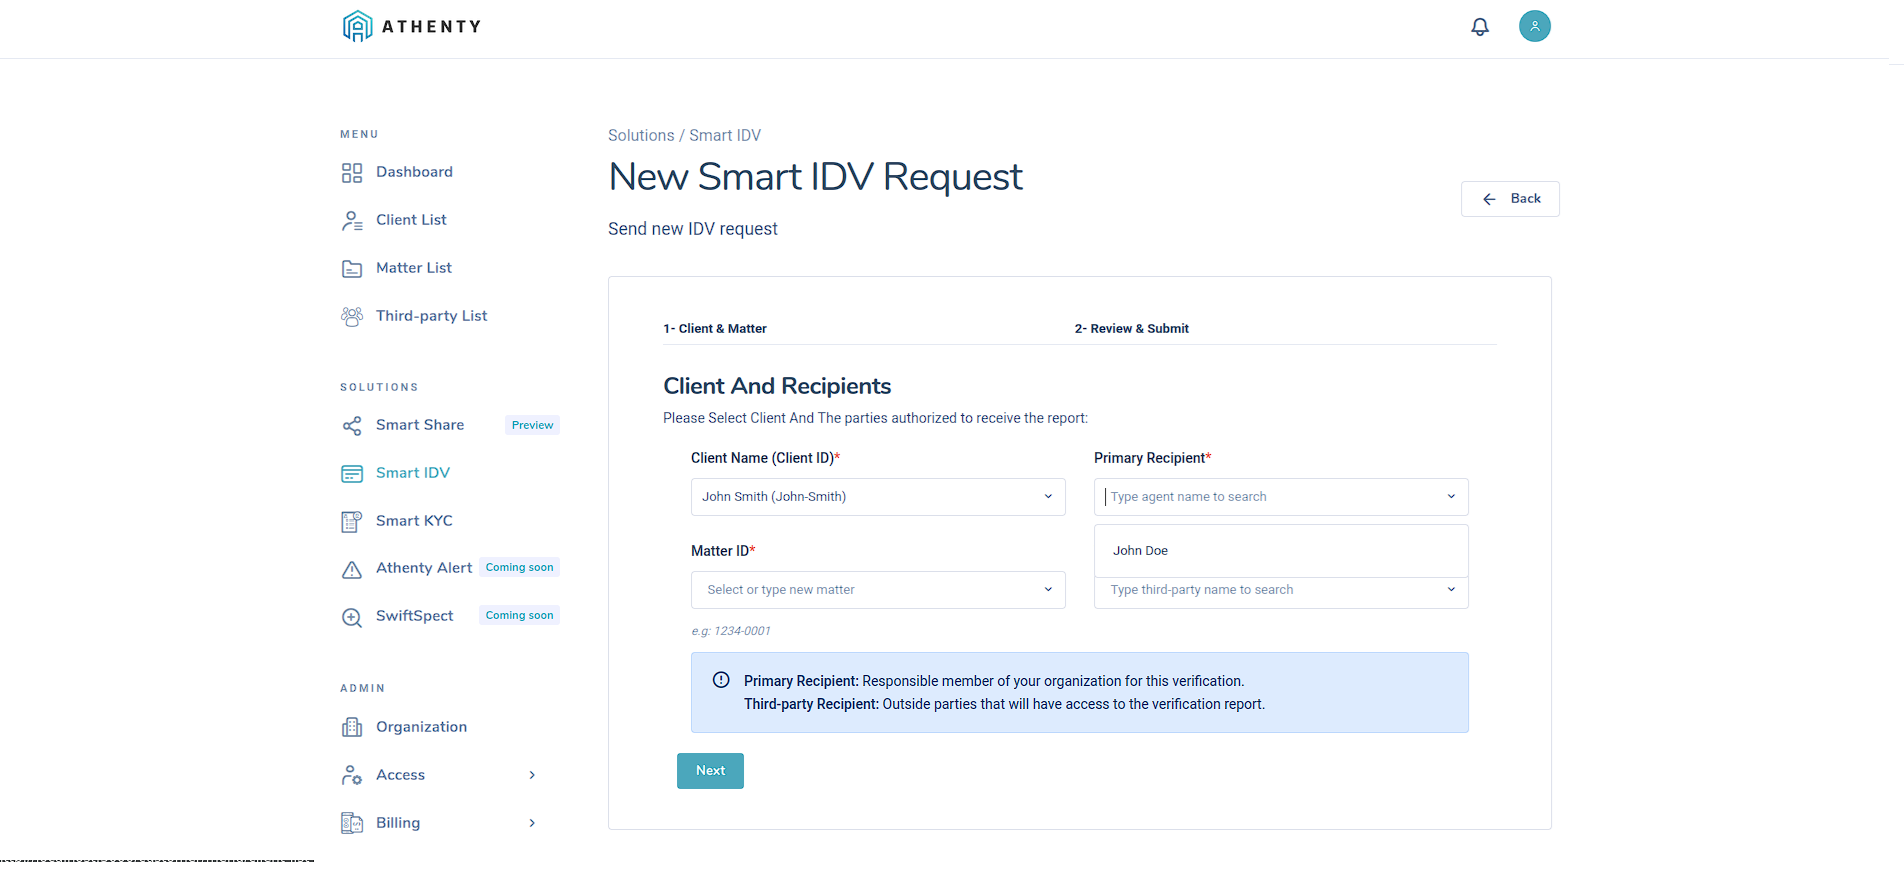Viewport: 1904px width, 875px height.
Task: Click the Athenty logo
Action: [412, 26]
